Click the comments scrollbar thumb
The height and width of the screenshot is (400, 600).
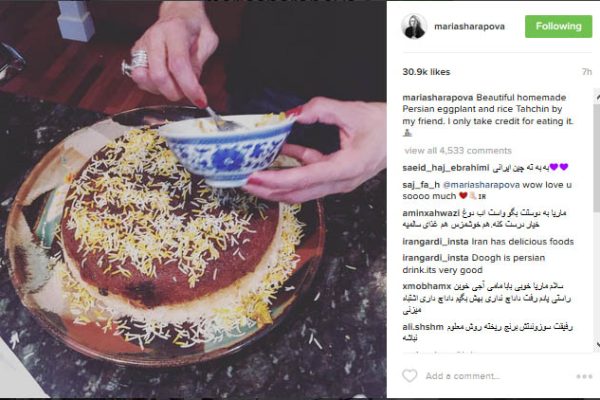click(597, 157)
